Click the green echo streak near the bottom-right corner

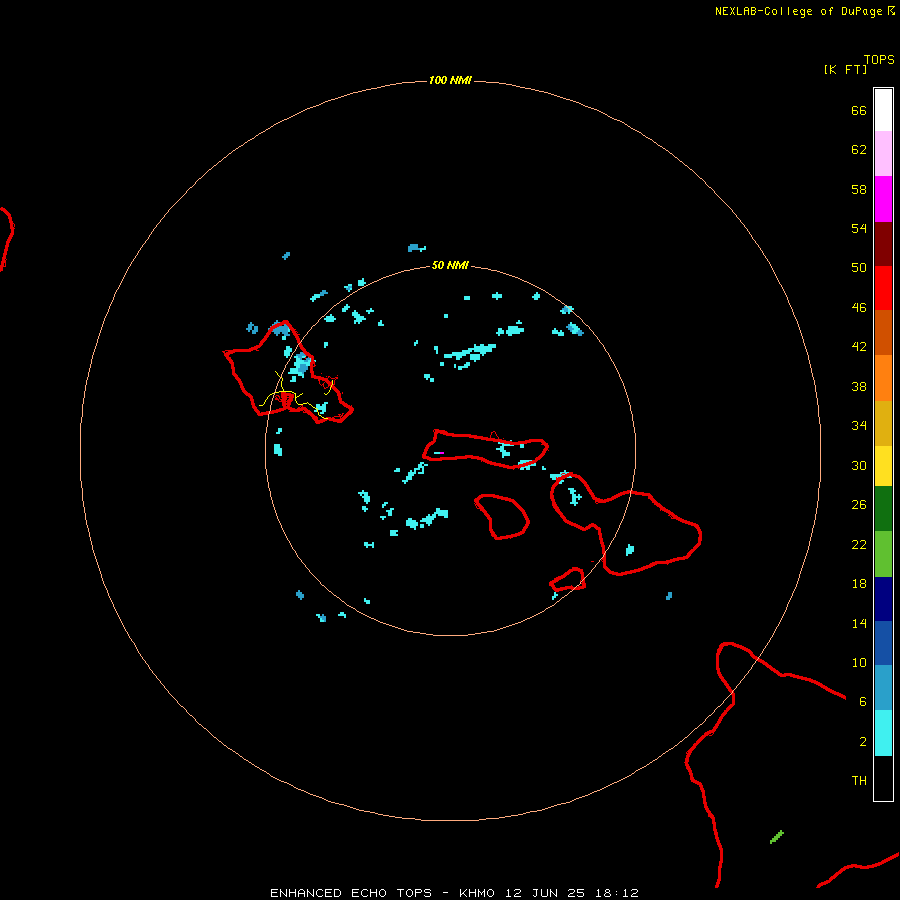(x=777, y=837)
